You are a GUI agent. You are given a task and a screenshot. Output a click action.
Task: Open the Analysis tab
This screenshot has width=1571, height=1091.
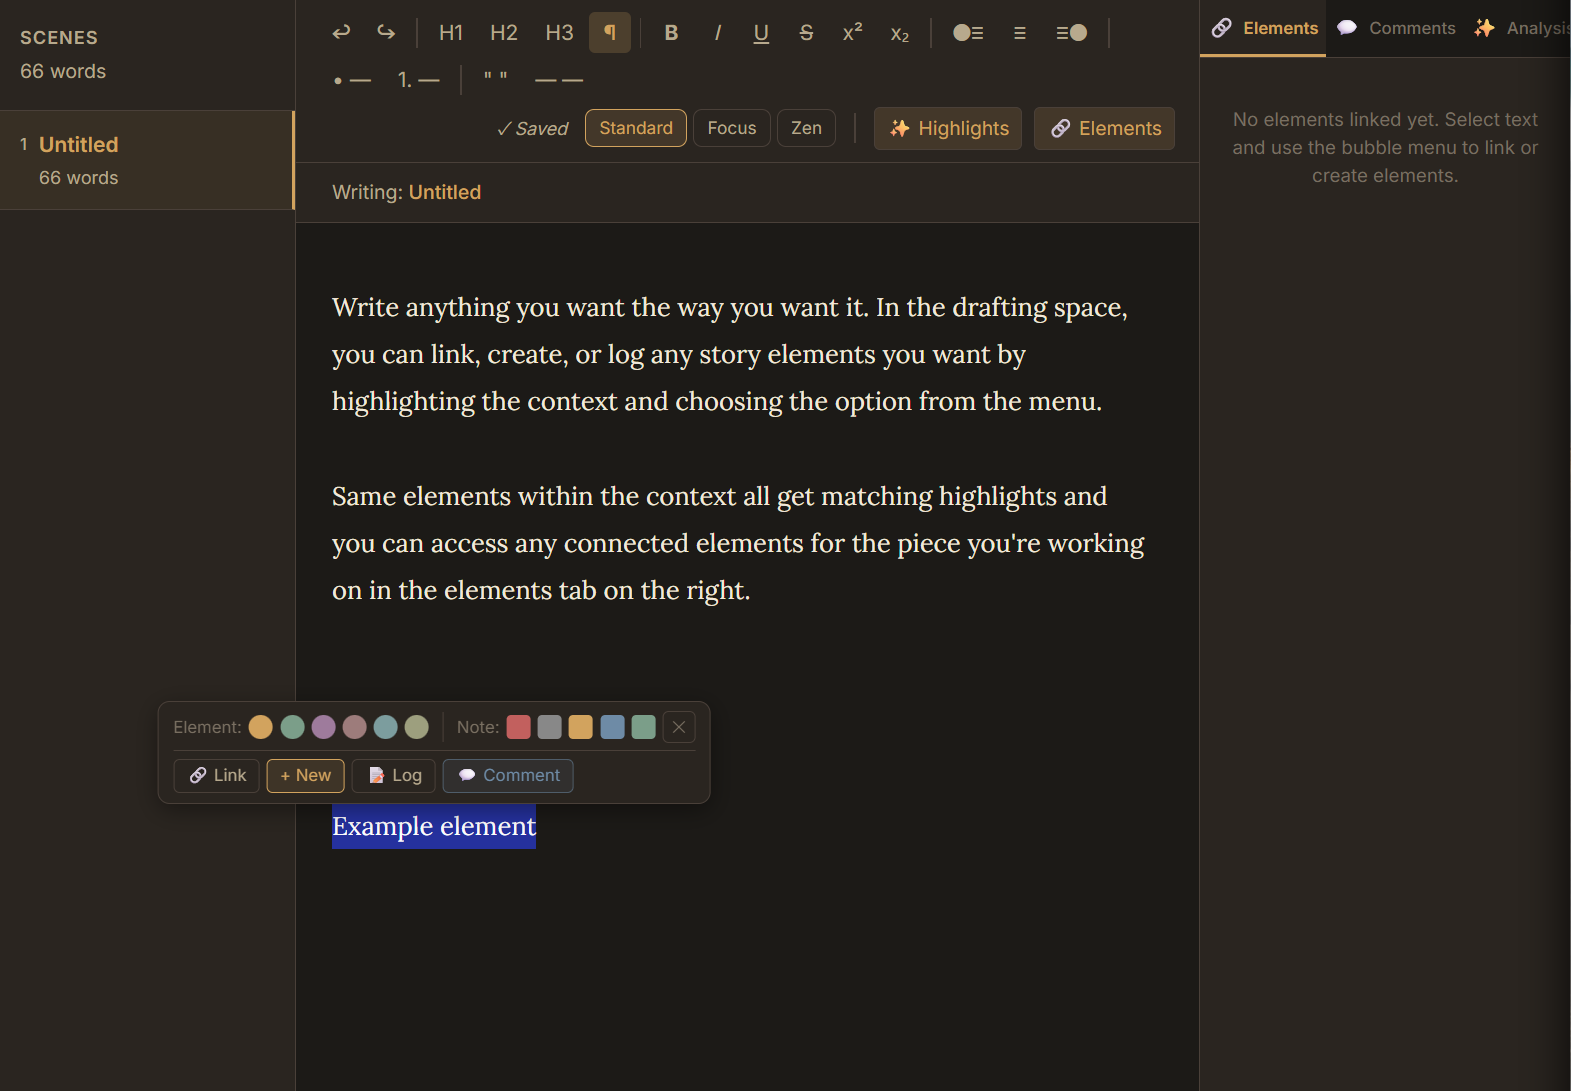(x=1522, y=28)
